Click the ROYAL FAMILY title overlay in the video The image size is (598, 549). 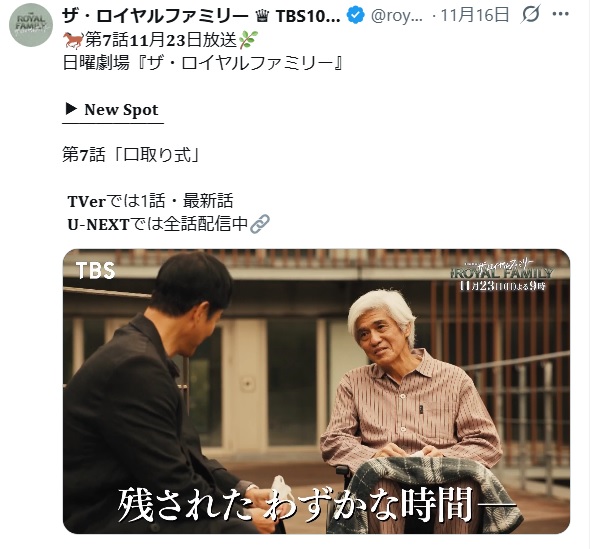tap(502, 273)
